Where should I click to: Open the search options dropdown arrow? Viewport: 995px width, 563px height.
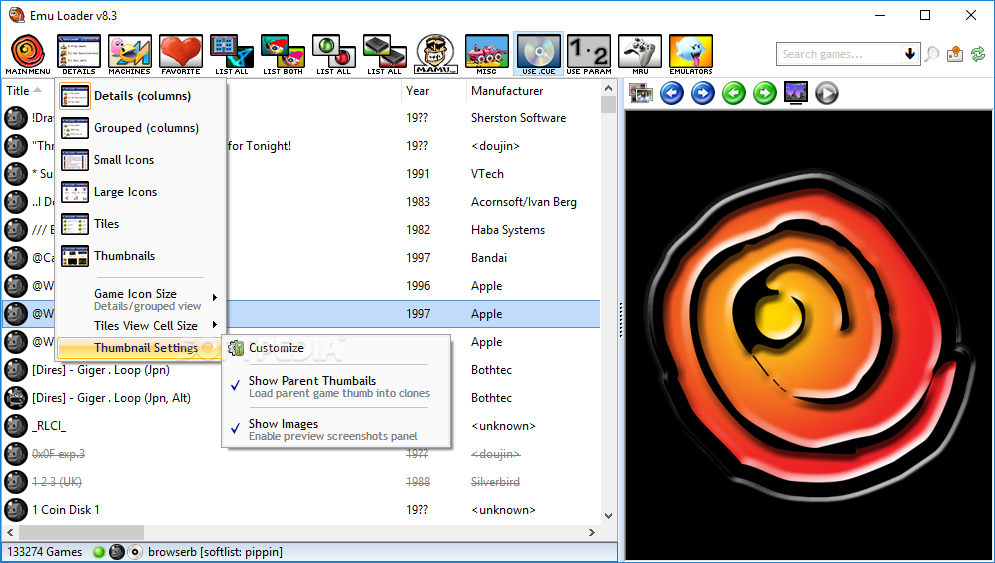pos(910,54)
